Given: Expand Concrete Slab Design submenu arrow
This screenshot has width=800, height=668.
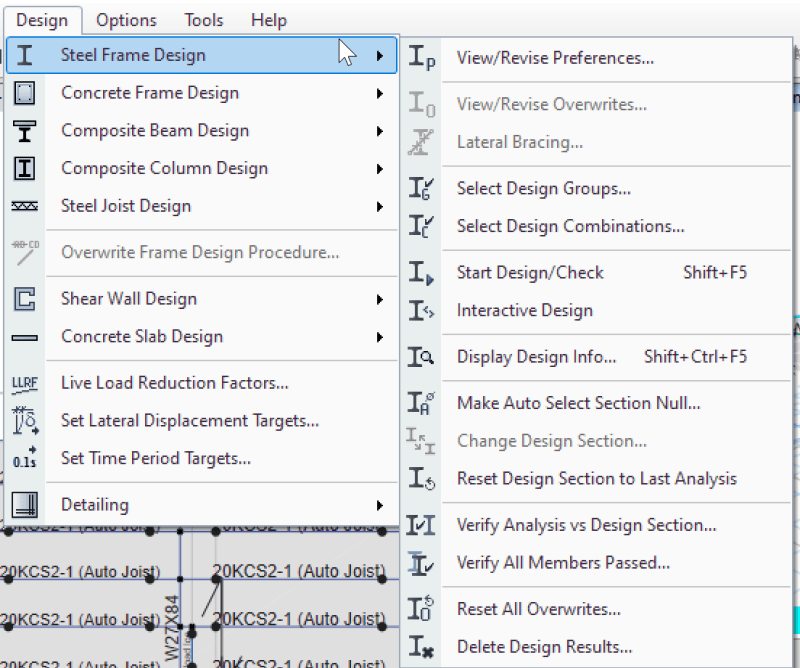Looking at the screenshot, I should click(380, 337).
